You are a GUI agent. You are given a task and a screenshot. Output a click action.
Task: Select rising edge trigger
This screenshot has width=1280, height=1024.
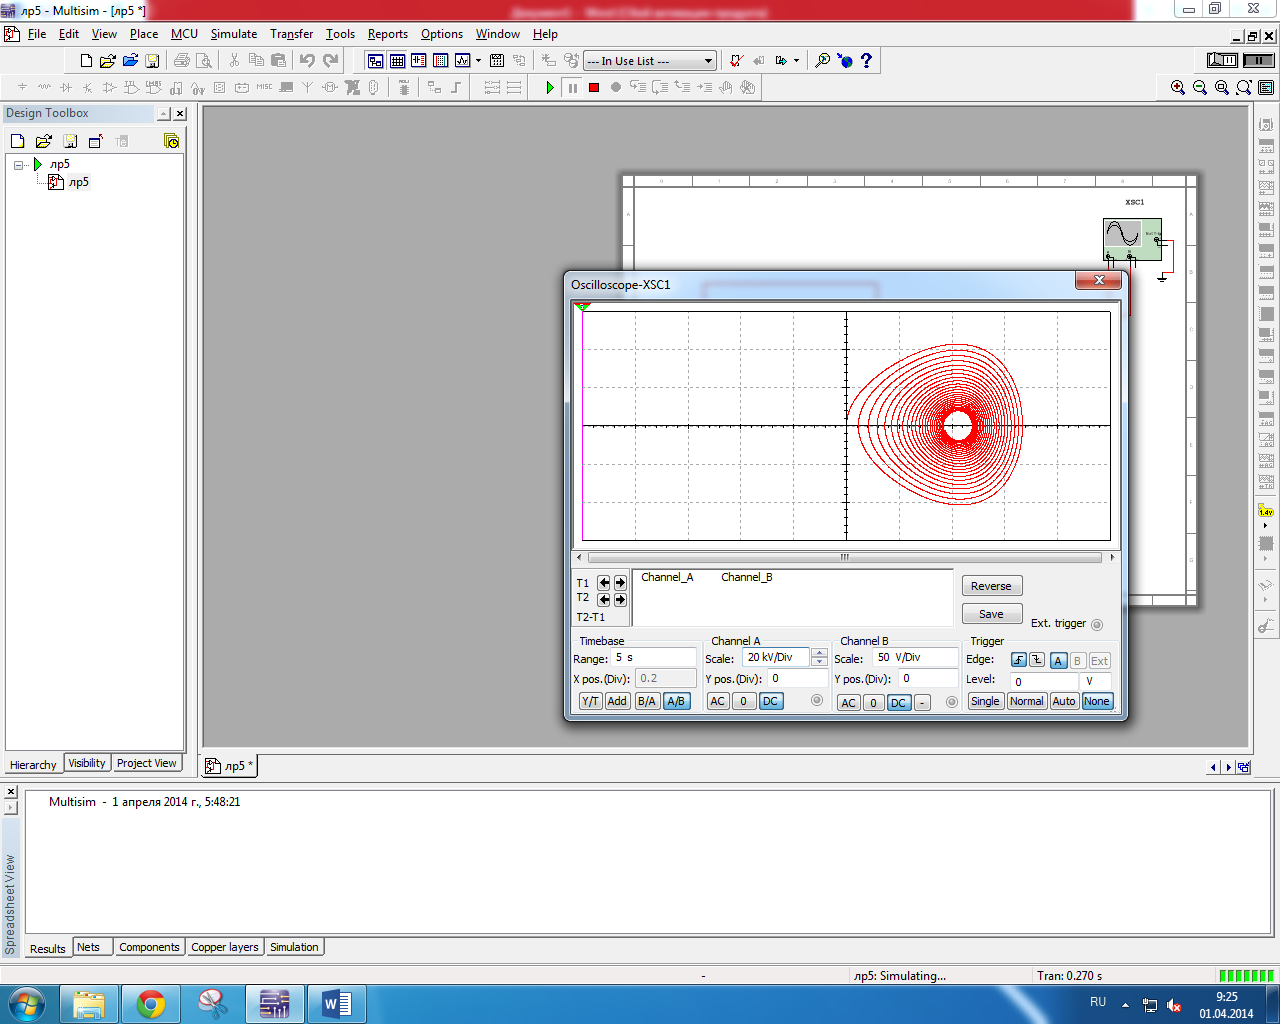pyautogui.click(x=1018, y=660)
